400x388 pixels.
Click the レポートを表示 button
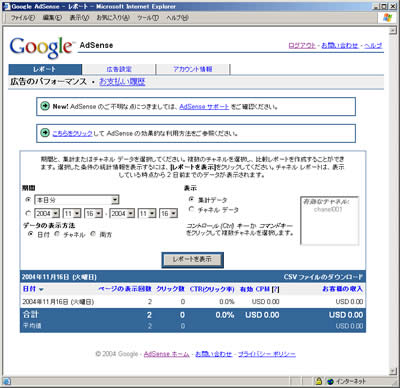(x=192, y=259)
